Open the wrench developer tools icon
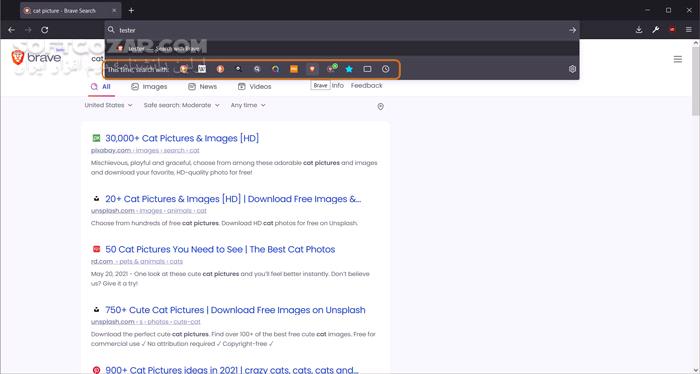The width and height of the screenshot is (700, 374). coord(655,30)
